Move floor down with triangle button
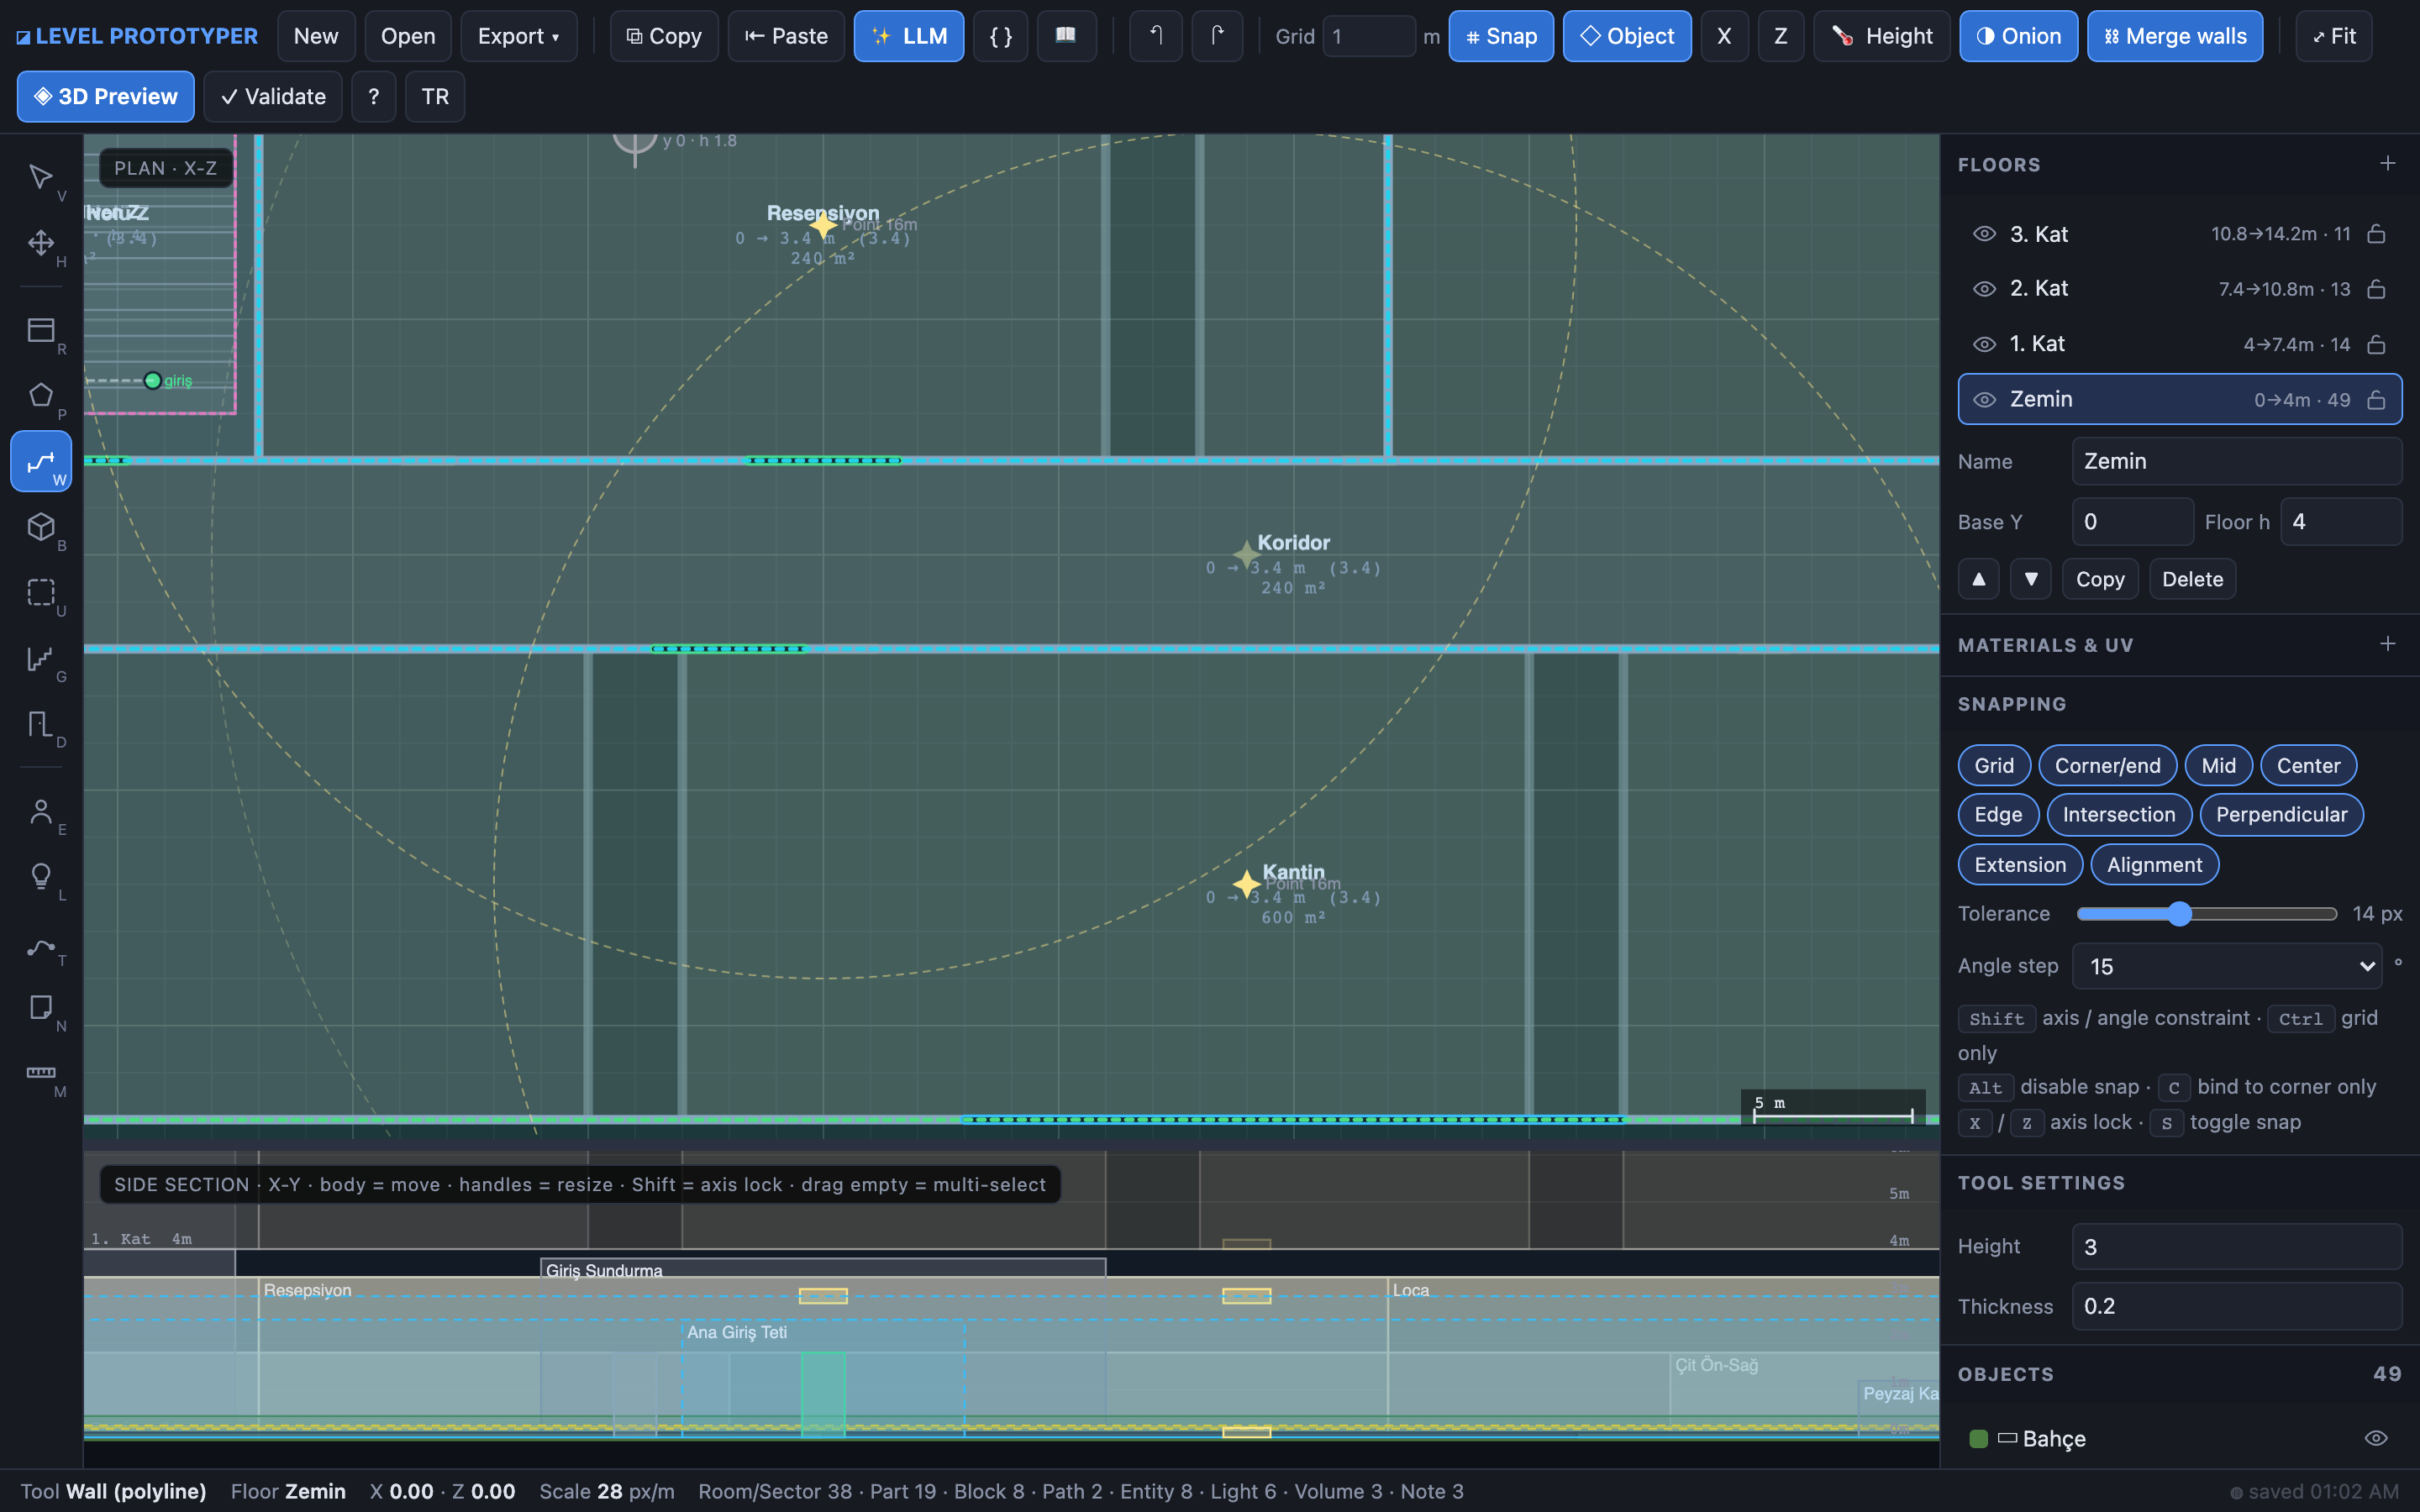2420x1512 pixels. [x=2030, y=579]
